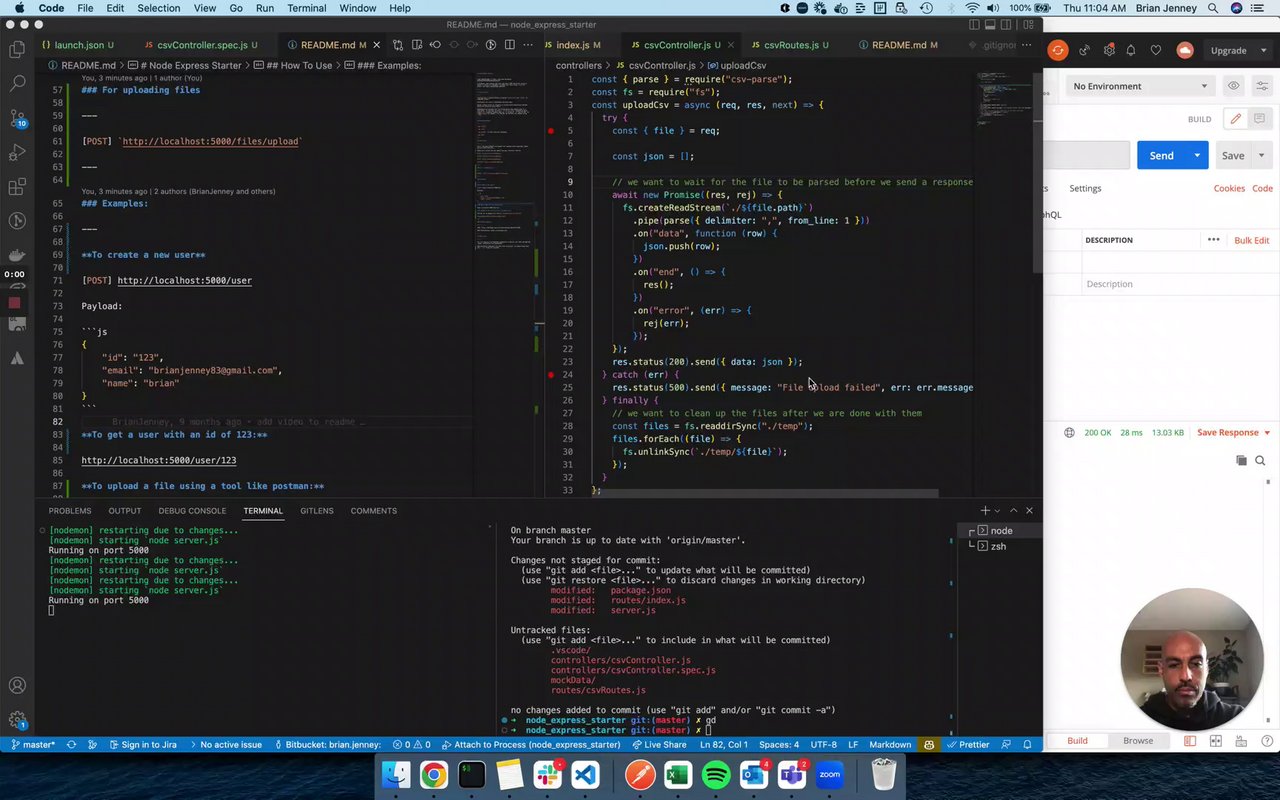
Task: Click the Postman heart icon
Action: 1156,50
